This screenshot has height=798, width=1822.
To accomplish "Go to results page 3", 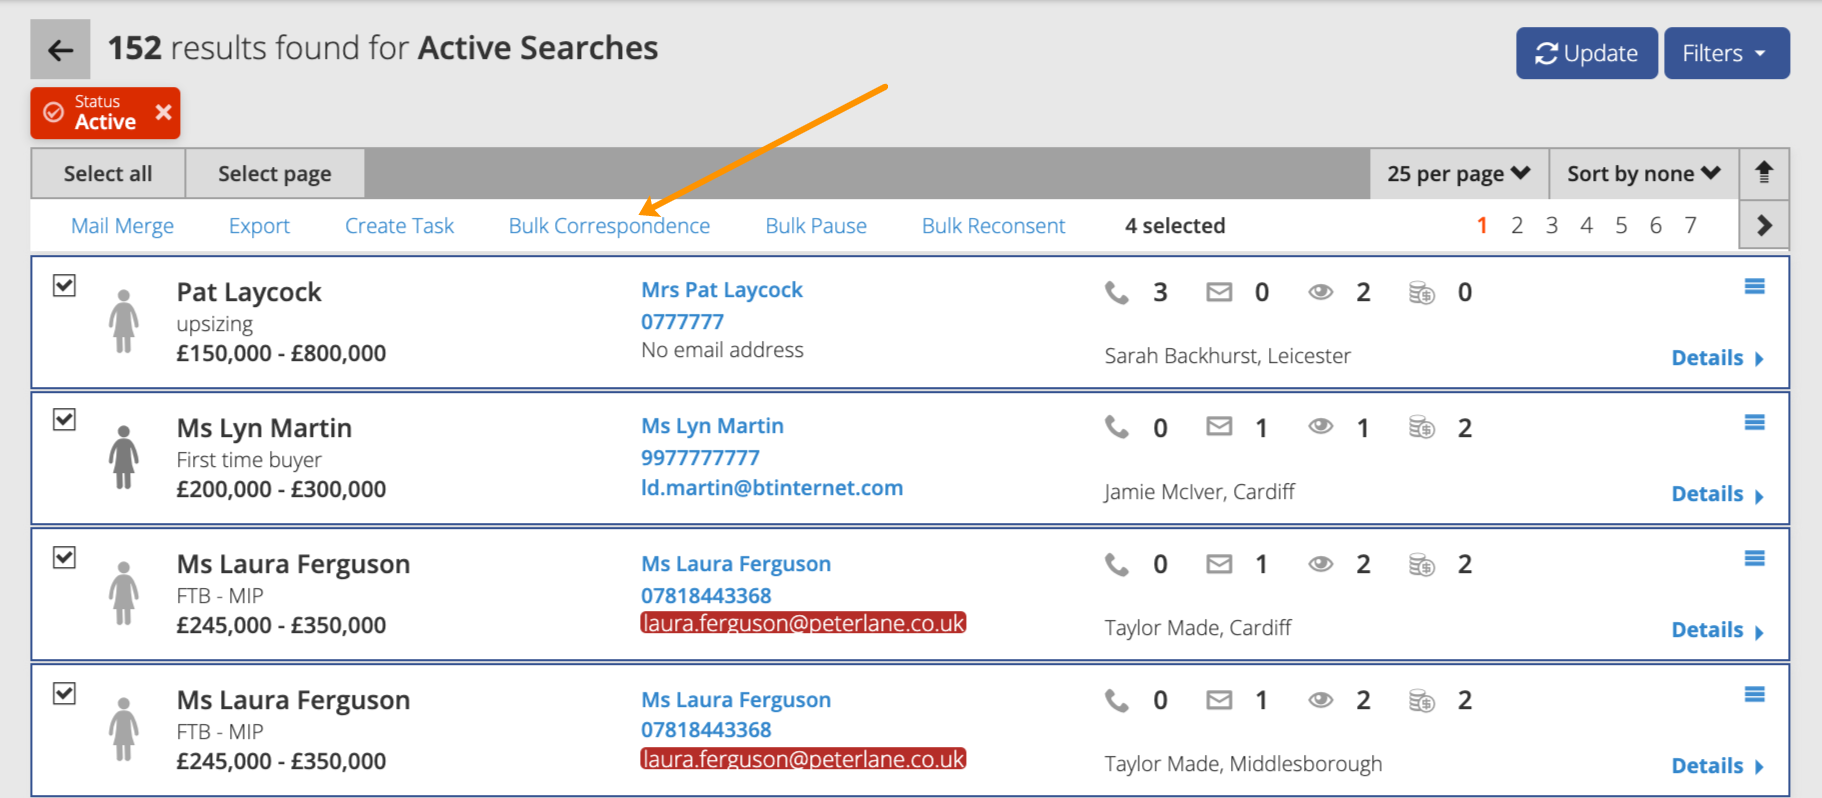I will 1552,226.
